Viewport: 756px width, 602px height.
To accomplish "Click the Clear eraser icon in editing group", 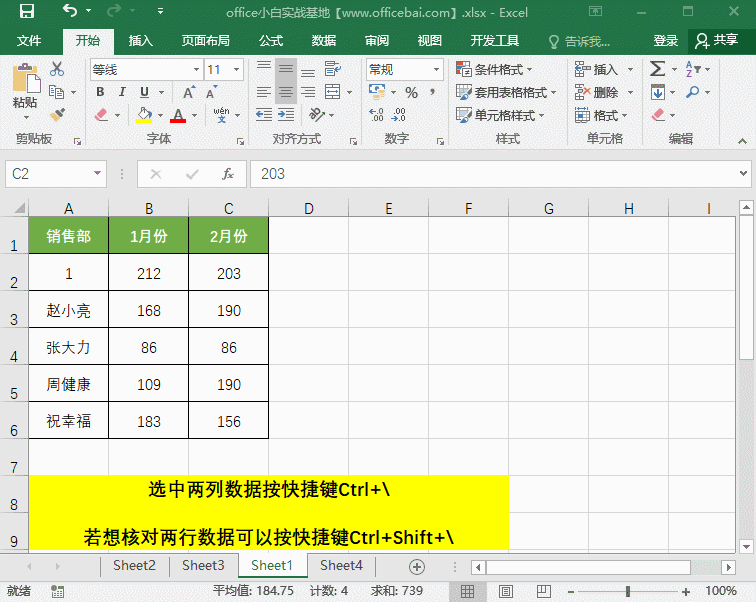I will pyautogui.click(x=658, y=115).
